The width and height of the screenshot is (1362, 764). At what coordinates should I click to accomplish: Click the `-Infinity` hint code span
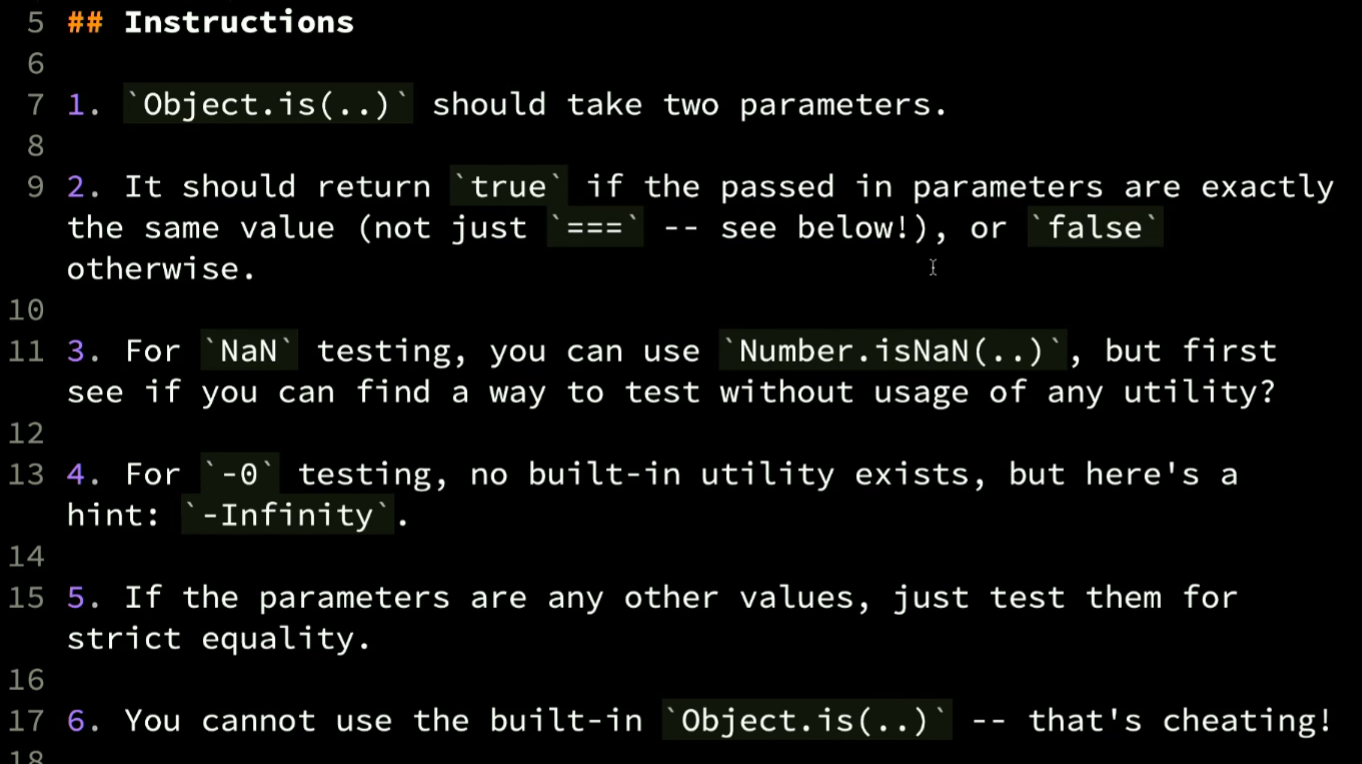(x=287, y=515)
